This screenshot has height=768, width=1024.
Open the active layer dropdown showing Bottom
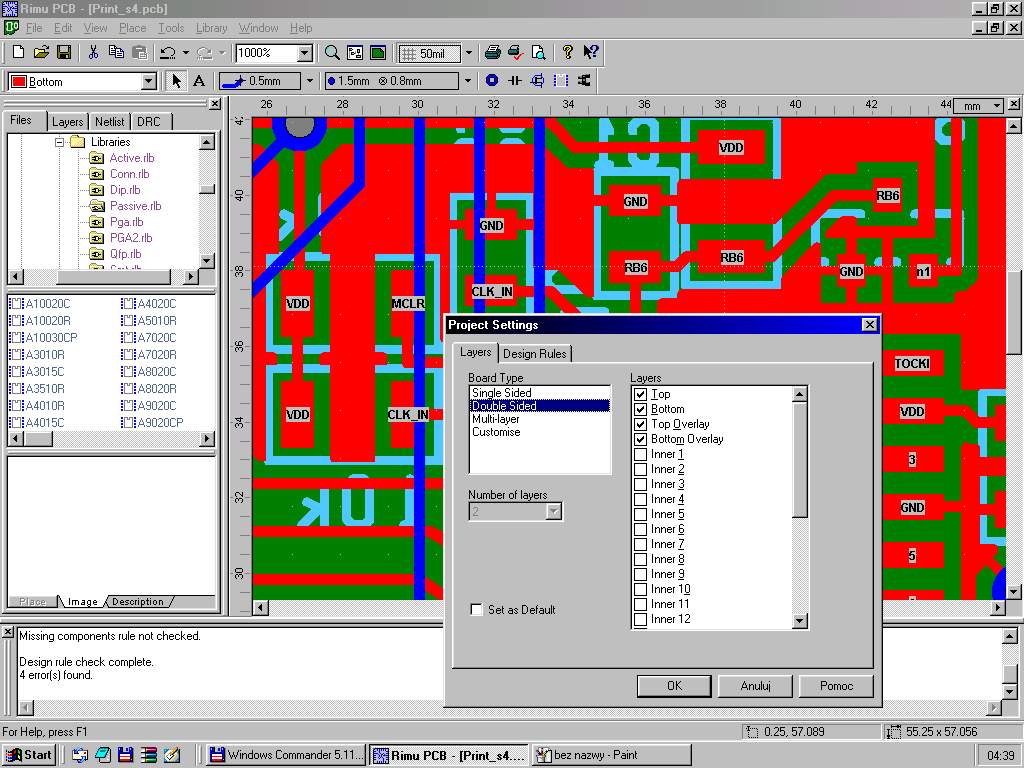pyautogui.click(x=149, y=82)
